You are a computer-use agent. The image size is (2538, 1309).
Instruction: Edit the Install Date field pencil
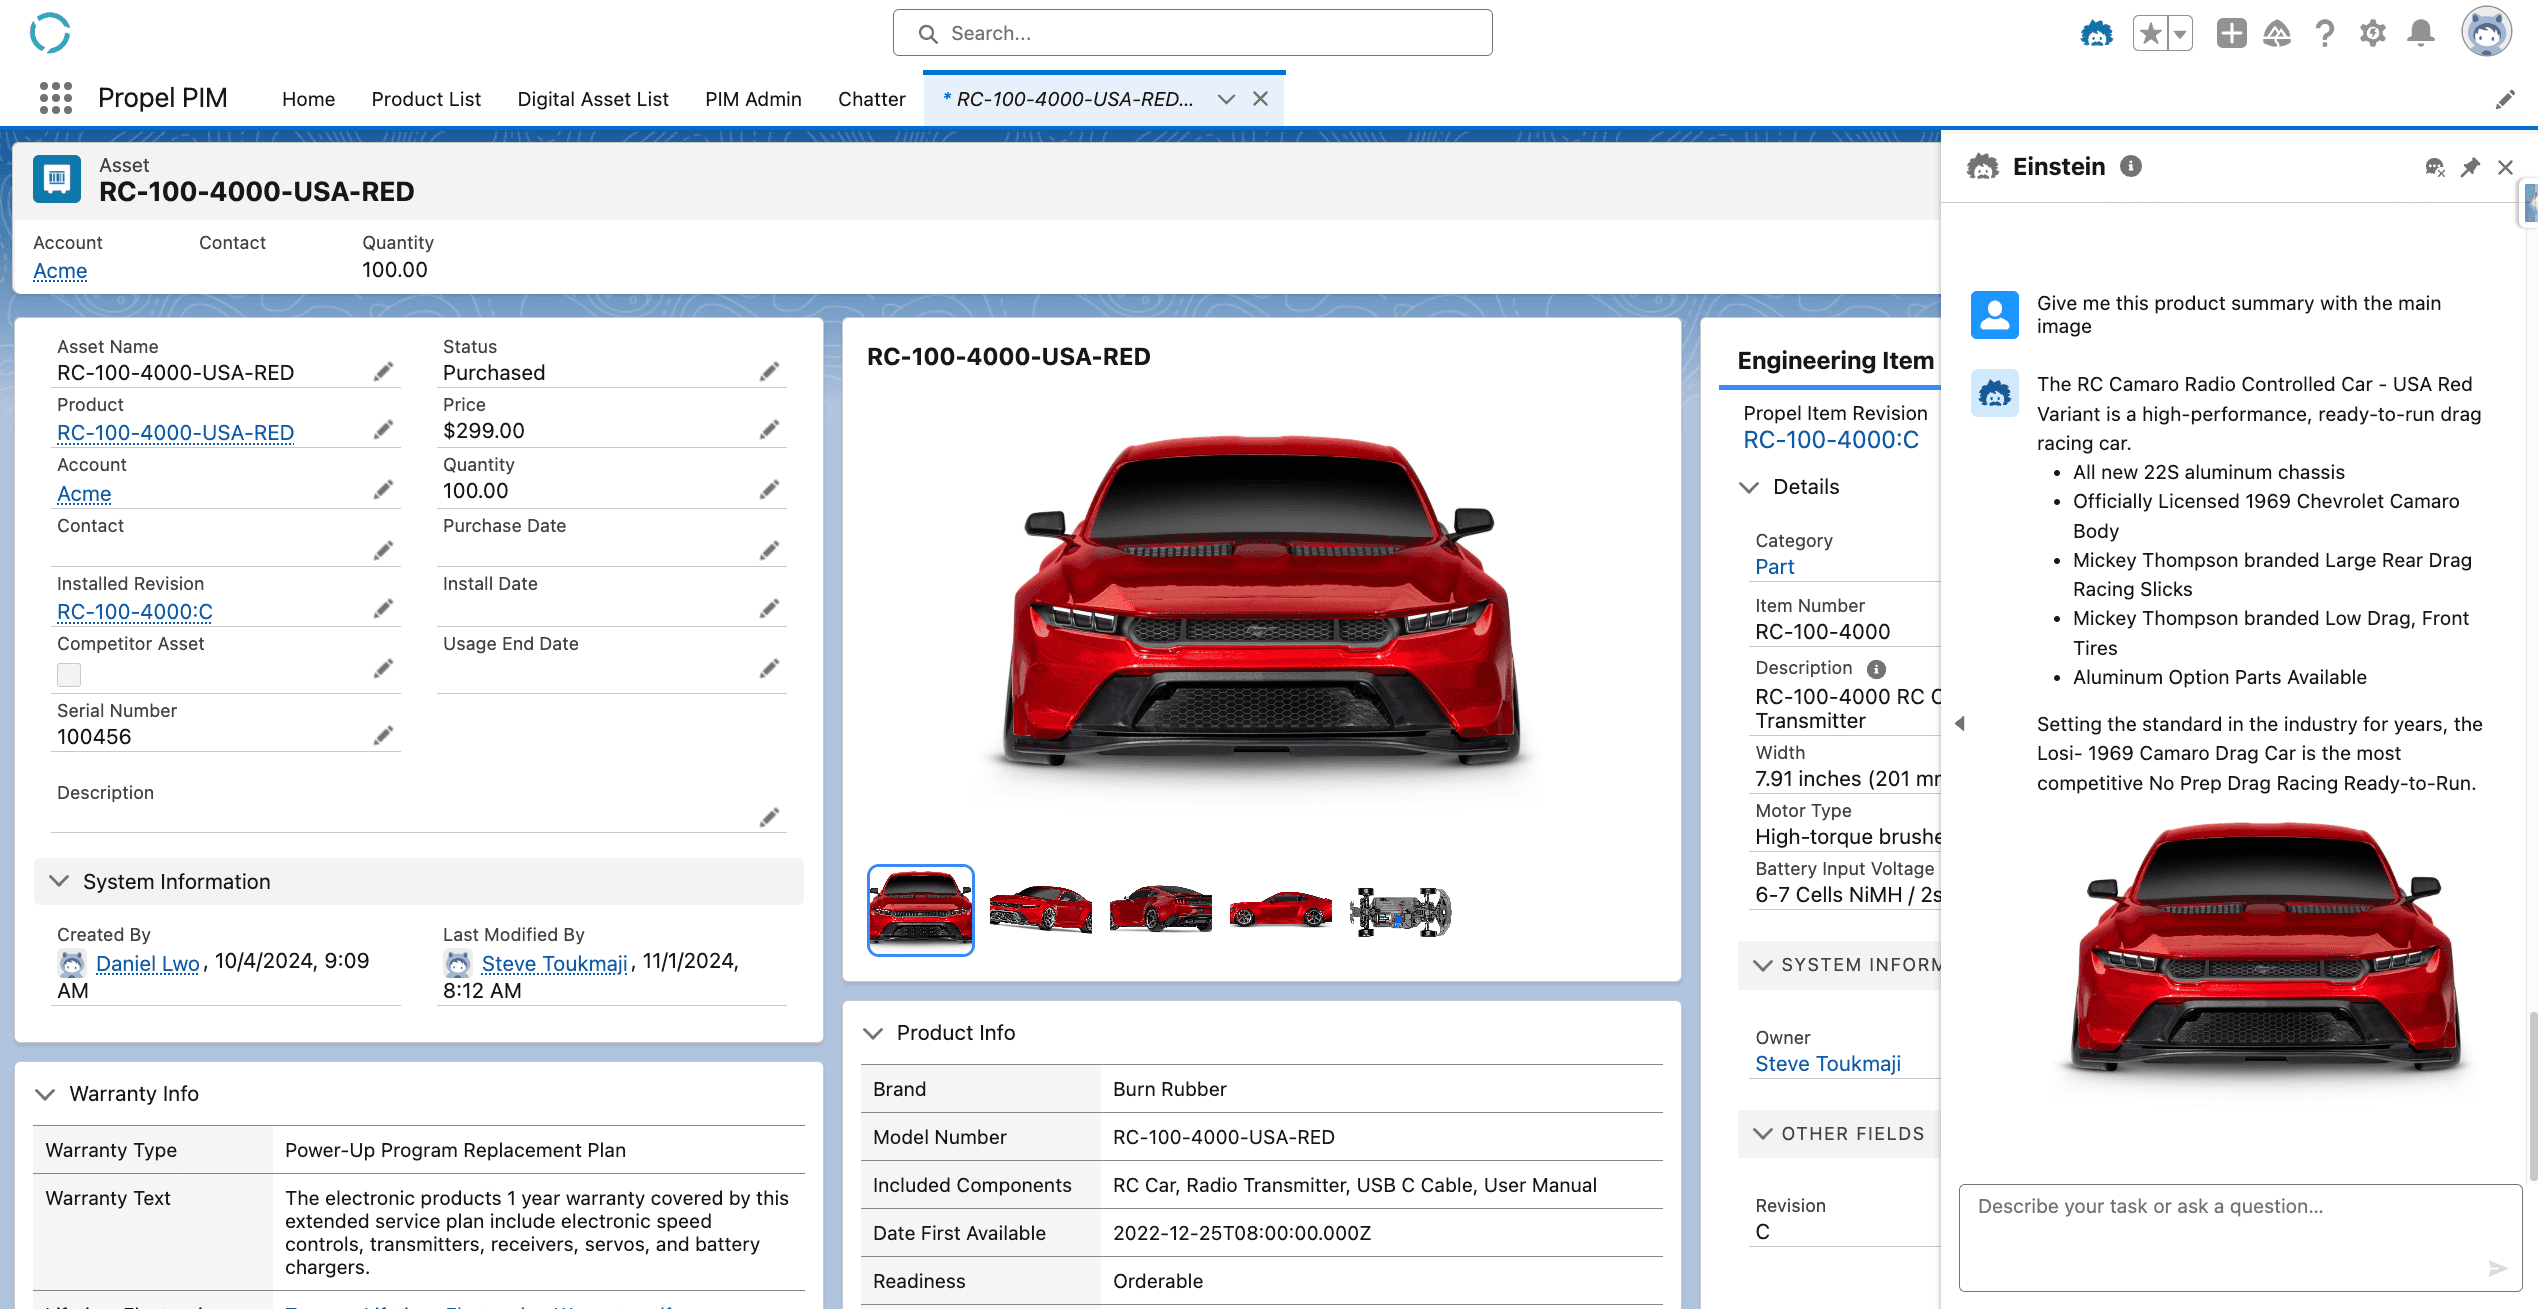(769, 609)
